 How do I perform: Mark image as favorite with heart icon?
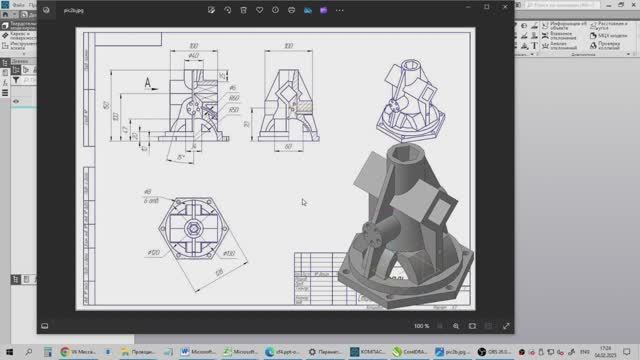click(259, 10)
